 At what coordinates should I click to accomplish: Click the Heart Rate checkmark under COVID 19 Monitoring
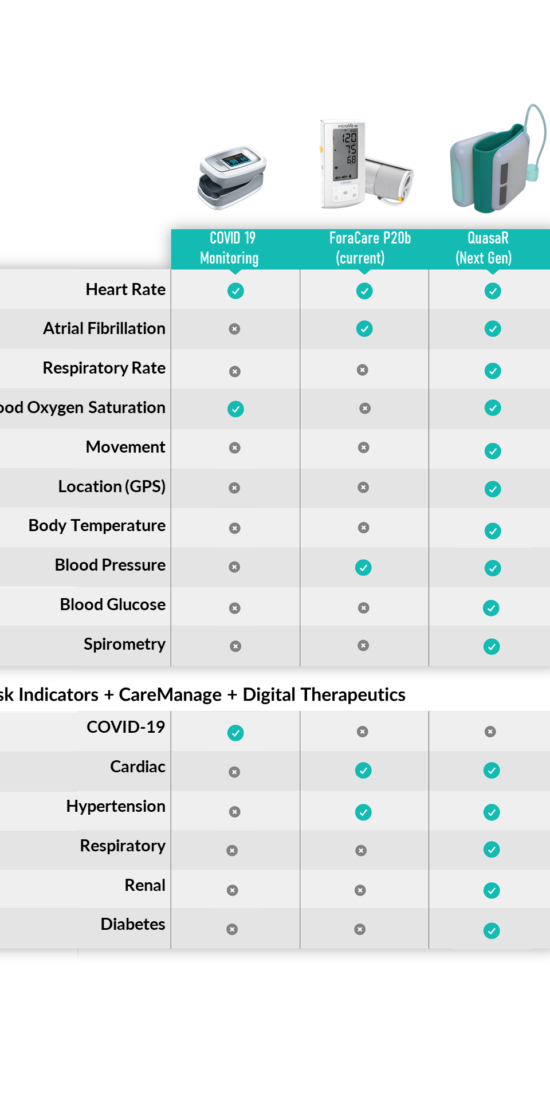236,290
